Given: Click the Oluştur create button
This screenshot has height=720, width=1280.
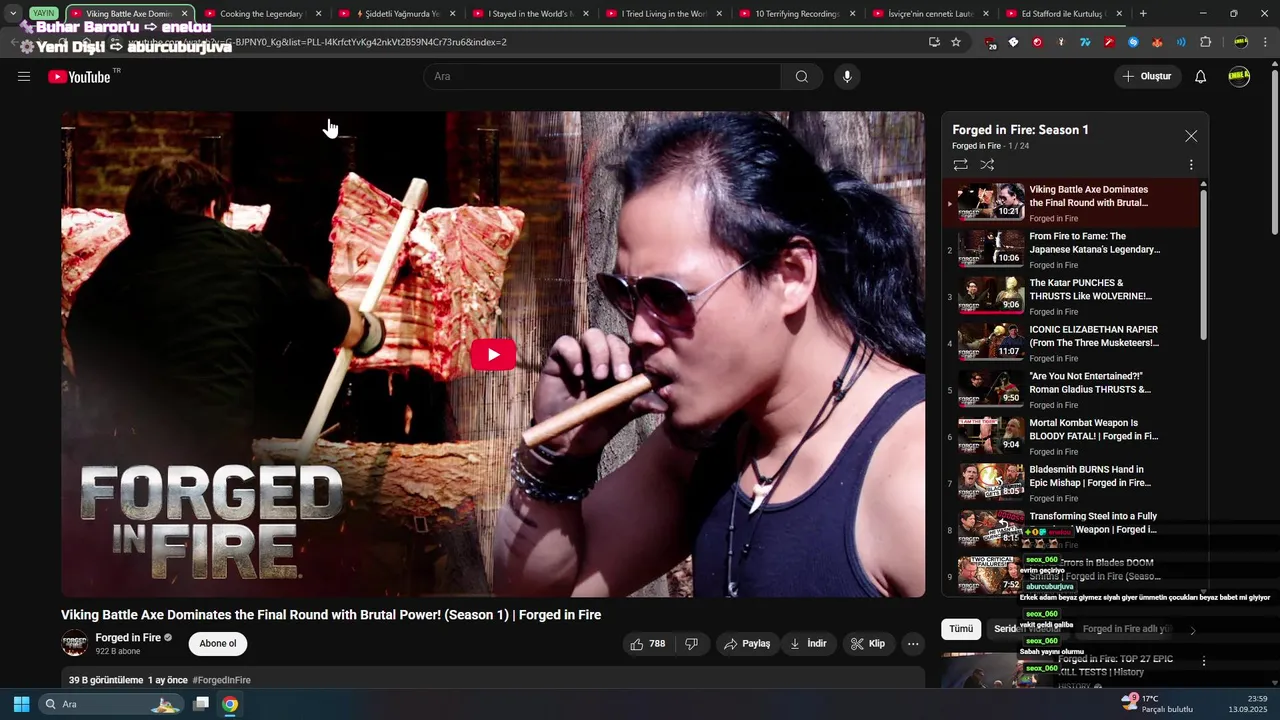Looking at the screenshot, I should click(1147, 76).
